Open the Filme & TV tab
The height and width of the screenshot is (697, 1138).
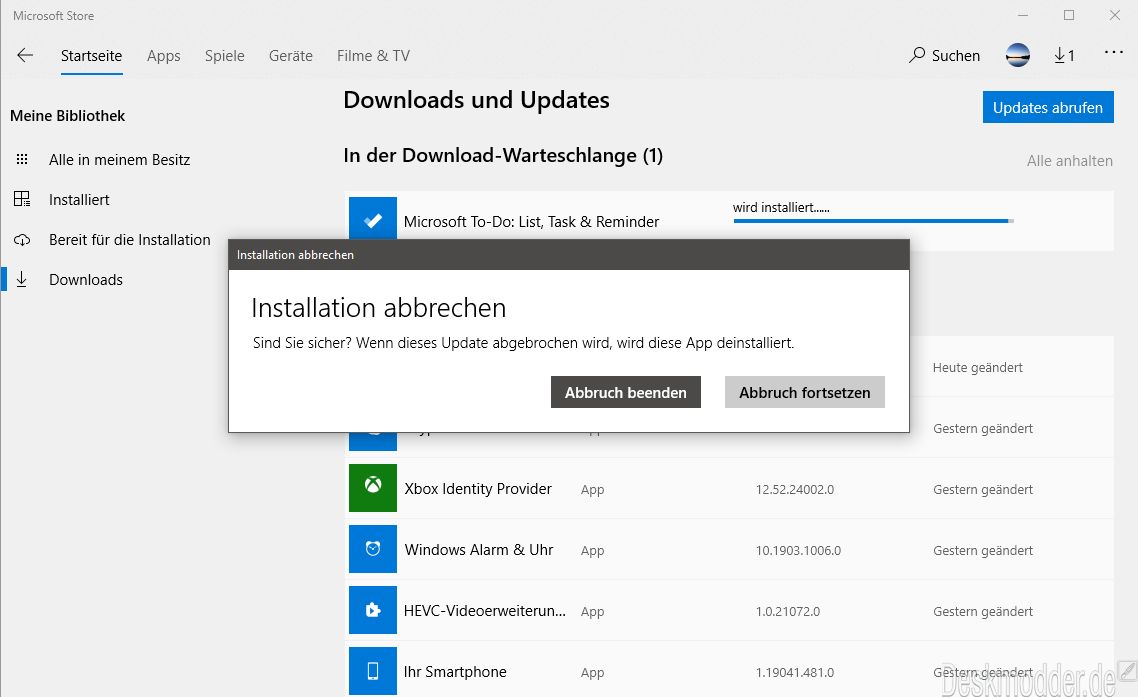pos(373,56)
